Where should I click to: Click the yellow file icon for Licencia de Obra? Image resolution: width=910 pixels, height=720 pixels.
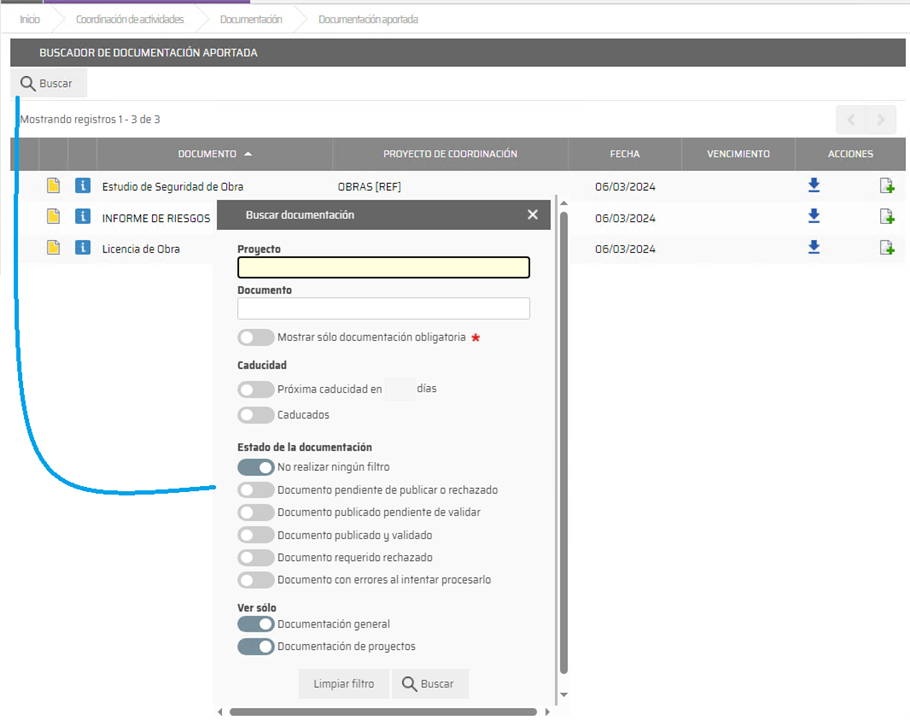pos(54,248)
